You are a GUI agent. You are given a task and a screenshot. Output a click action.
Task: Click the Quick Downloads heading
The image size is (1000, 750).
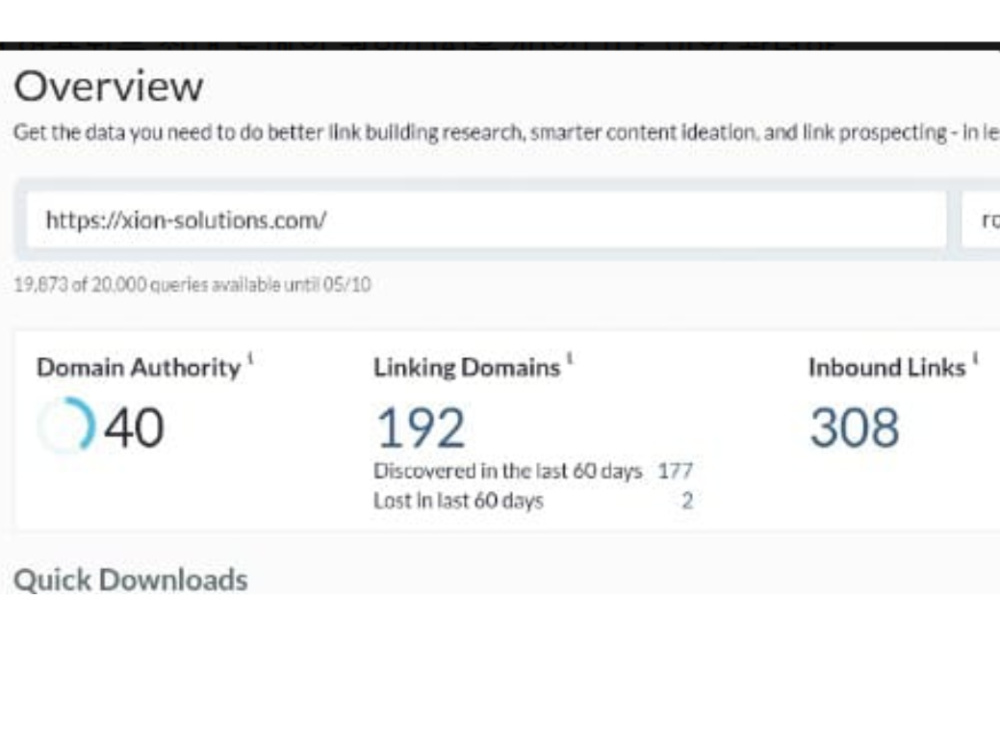coord(131,580)
